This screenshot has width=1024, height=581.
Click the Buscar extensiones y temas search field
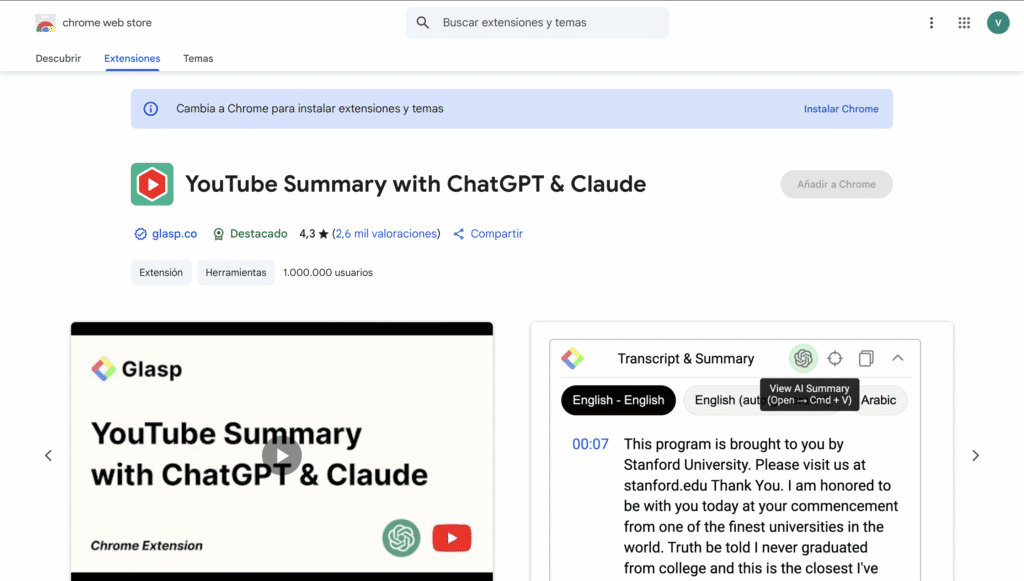coord(537,23)
